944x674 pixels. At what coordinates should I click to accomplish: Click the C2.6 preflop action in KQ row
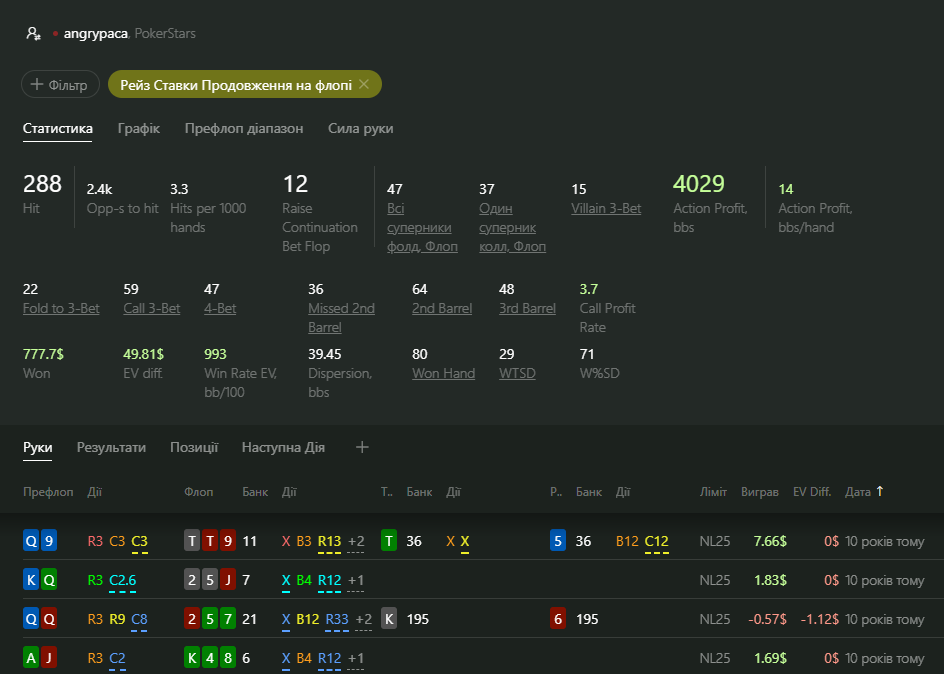[x=123, y=581]
